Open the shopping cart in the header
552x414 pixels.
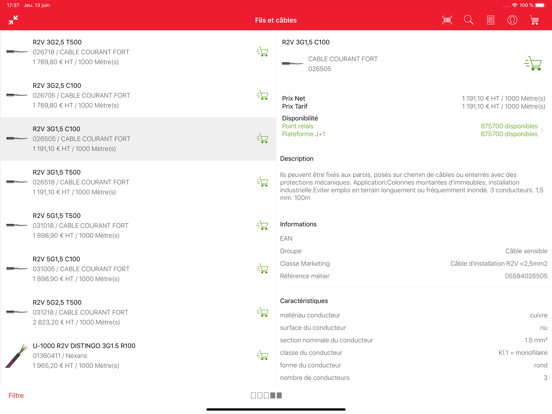[x=534, y=20]
